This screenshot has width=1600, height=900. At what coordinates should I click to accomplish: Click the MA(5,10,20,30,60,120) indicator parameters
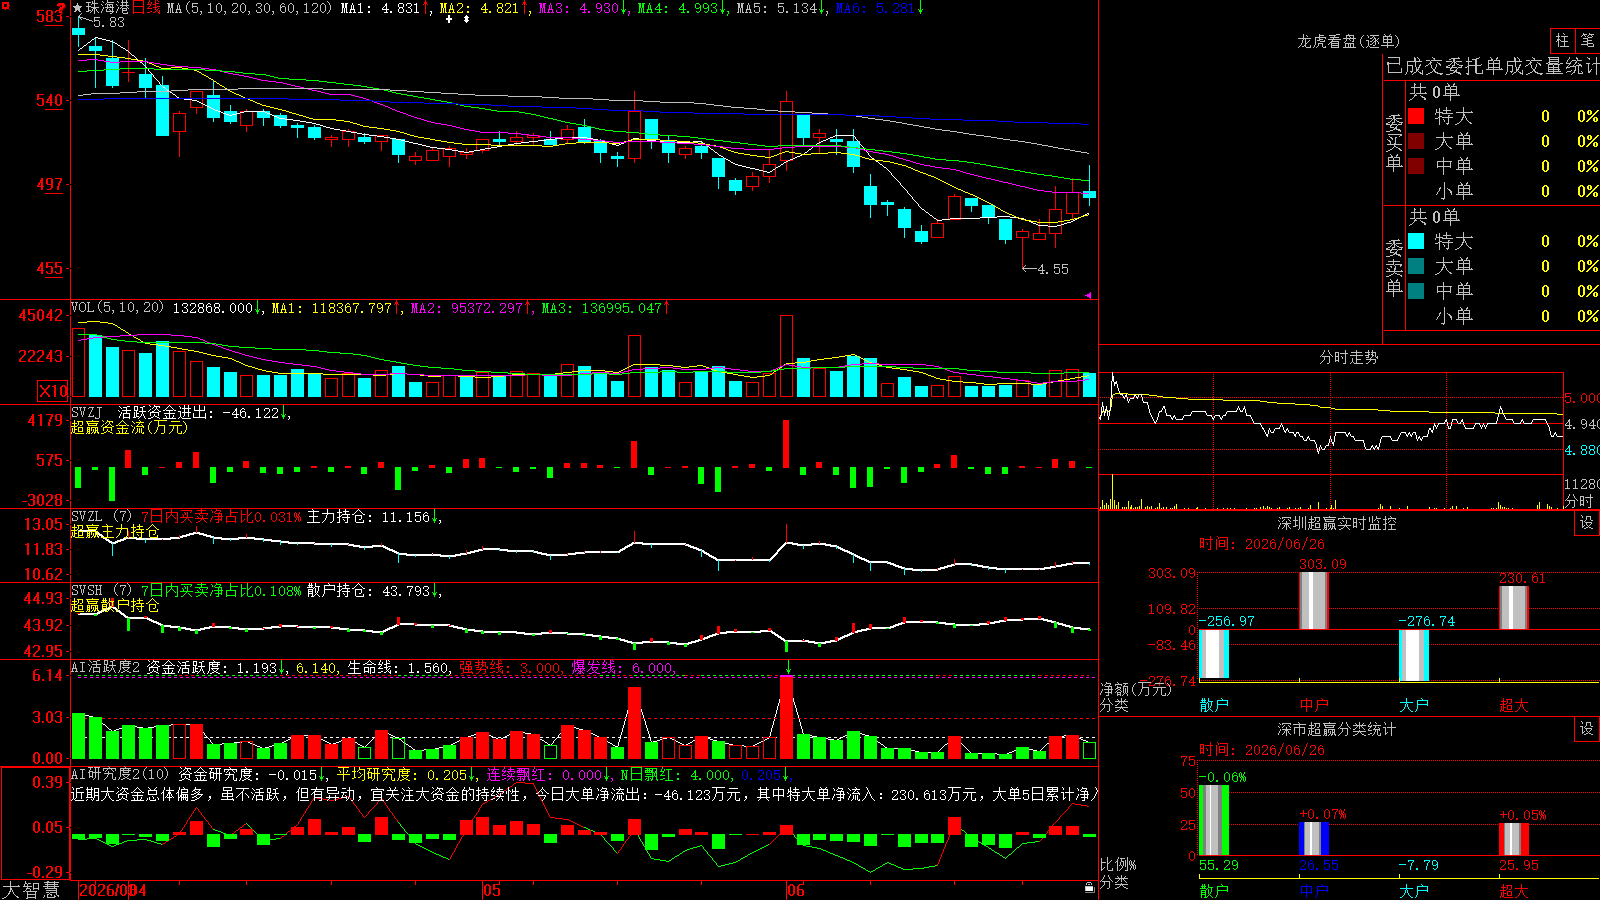pyautogui.click(x=249, y=8)
